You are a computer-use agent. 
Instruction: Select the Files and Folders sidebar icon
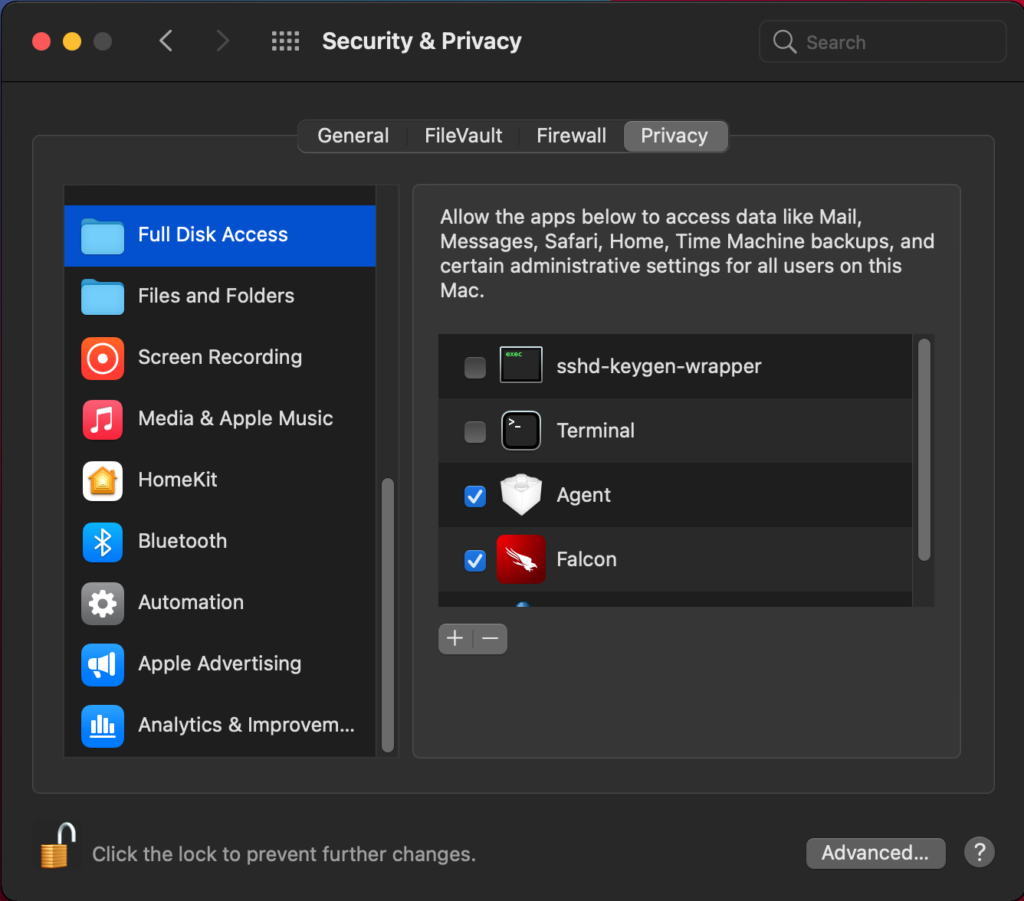pos(102,296)
